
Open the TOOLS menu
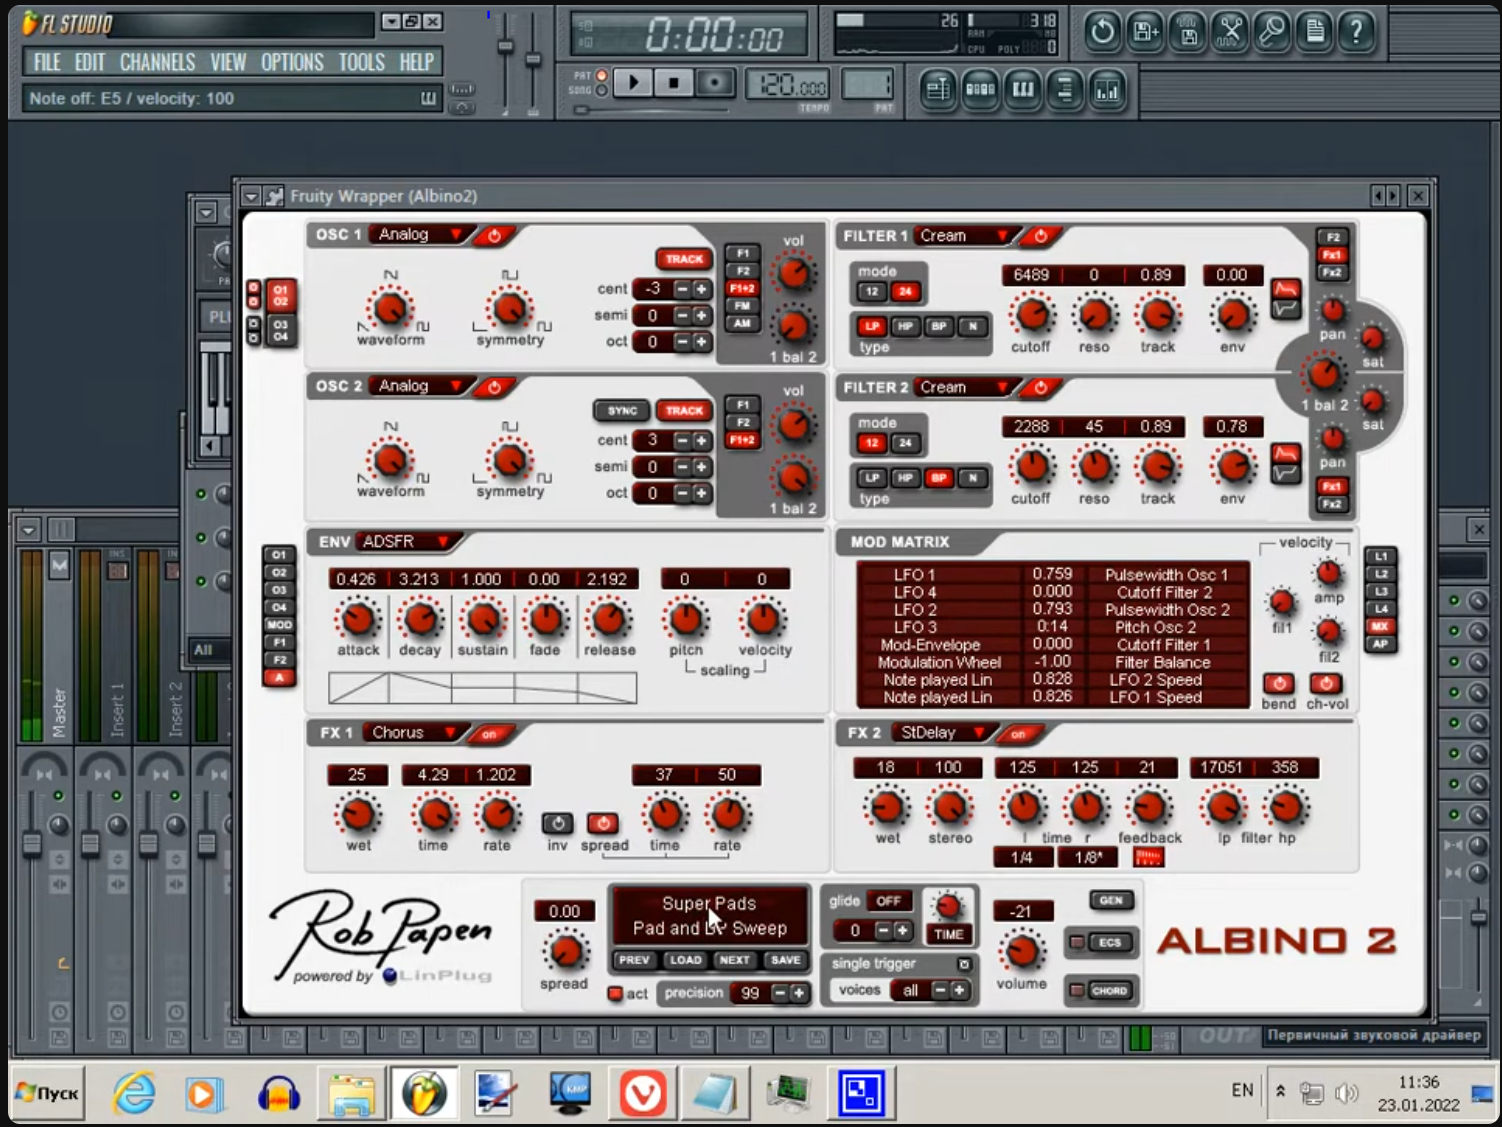point(361,62)
